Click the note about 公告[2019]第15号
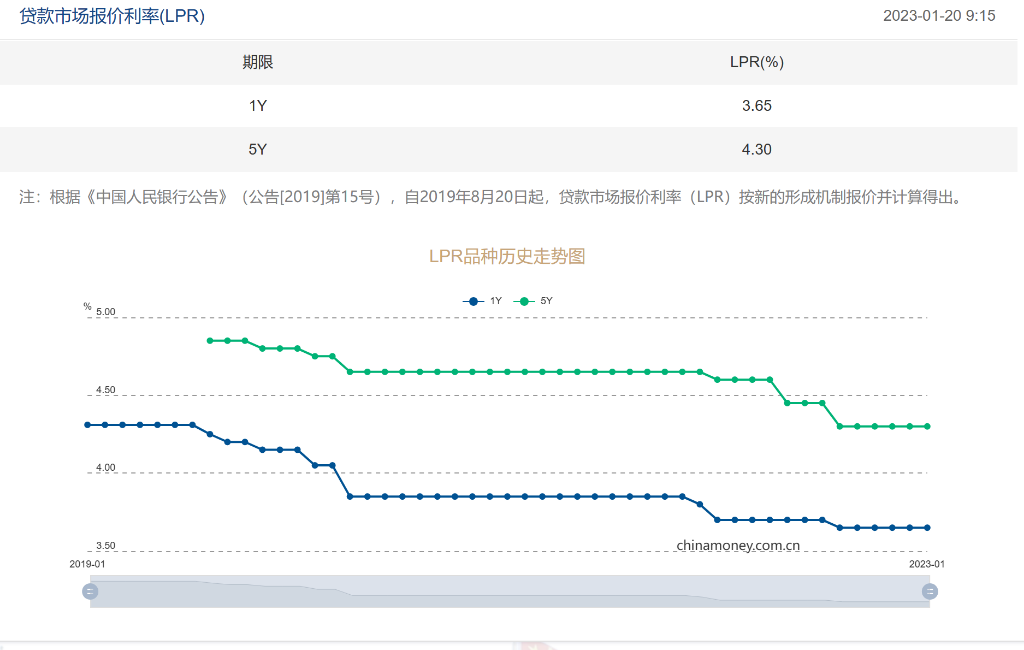This screenshot has width=1024, height=650. coord(492,197)
